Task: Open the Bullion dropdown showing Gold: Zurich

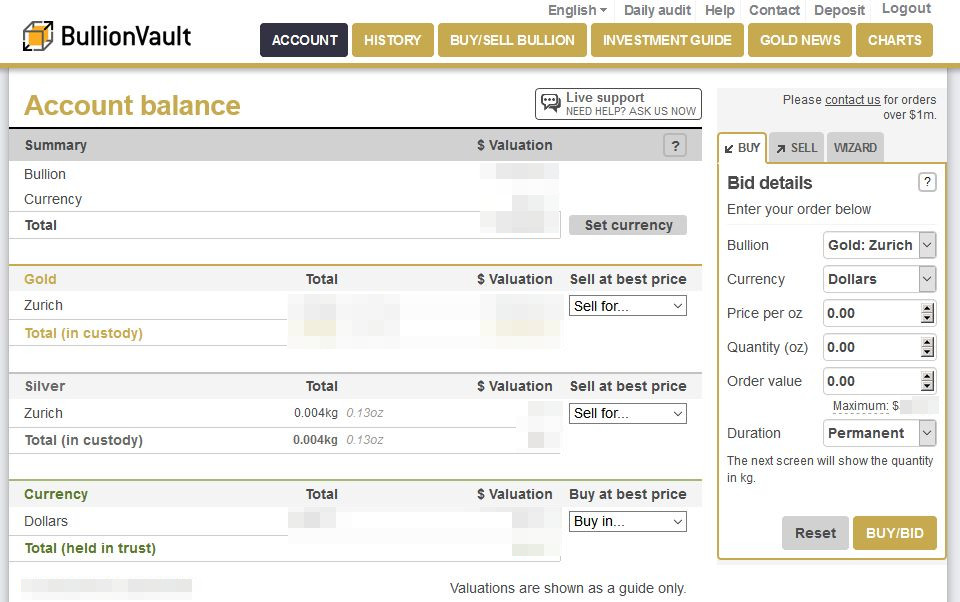Action: click(x=879, y=245)
